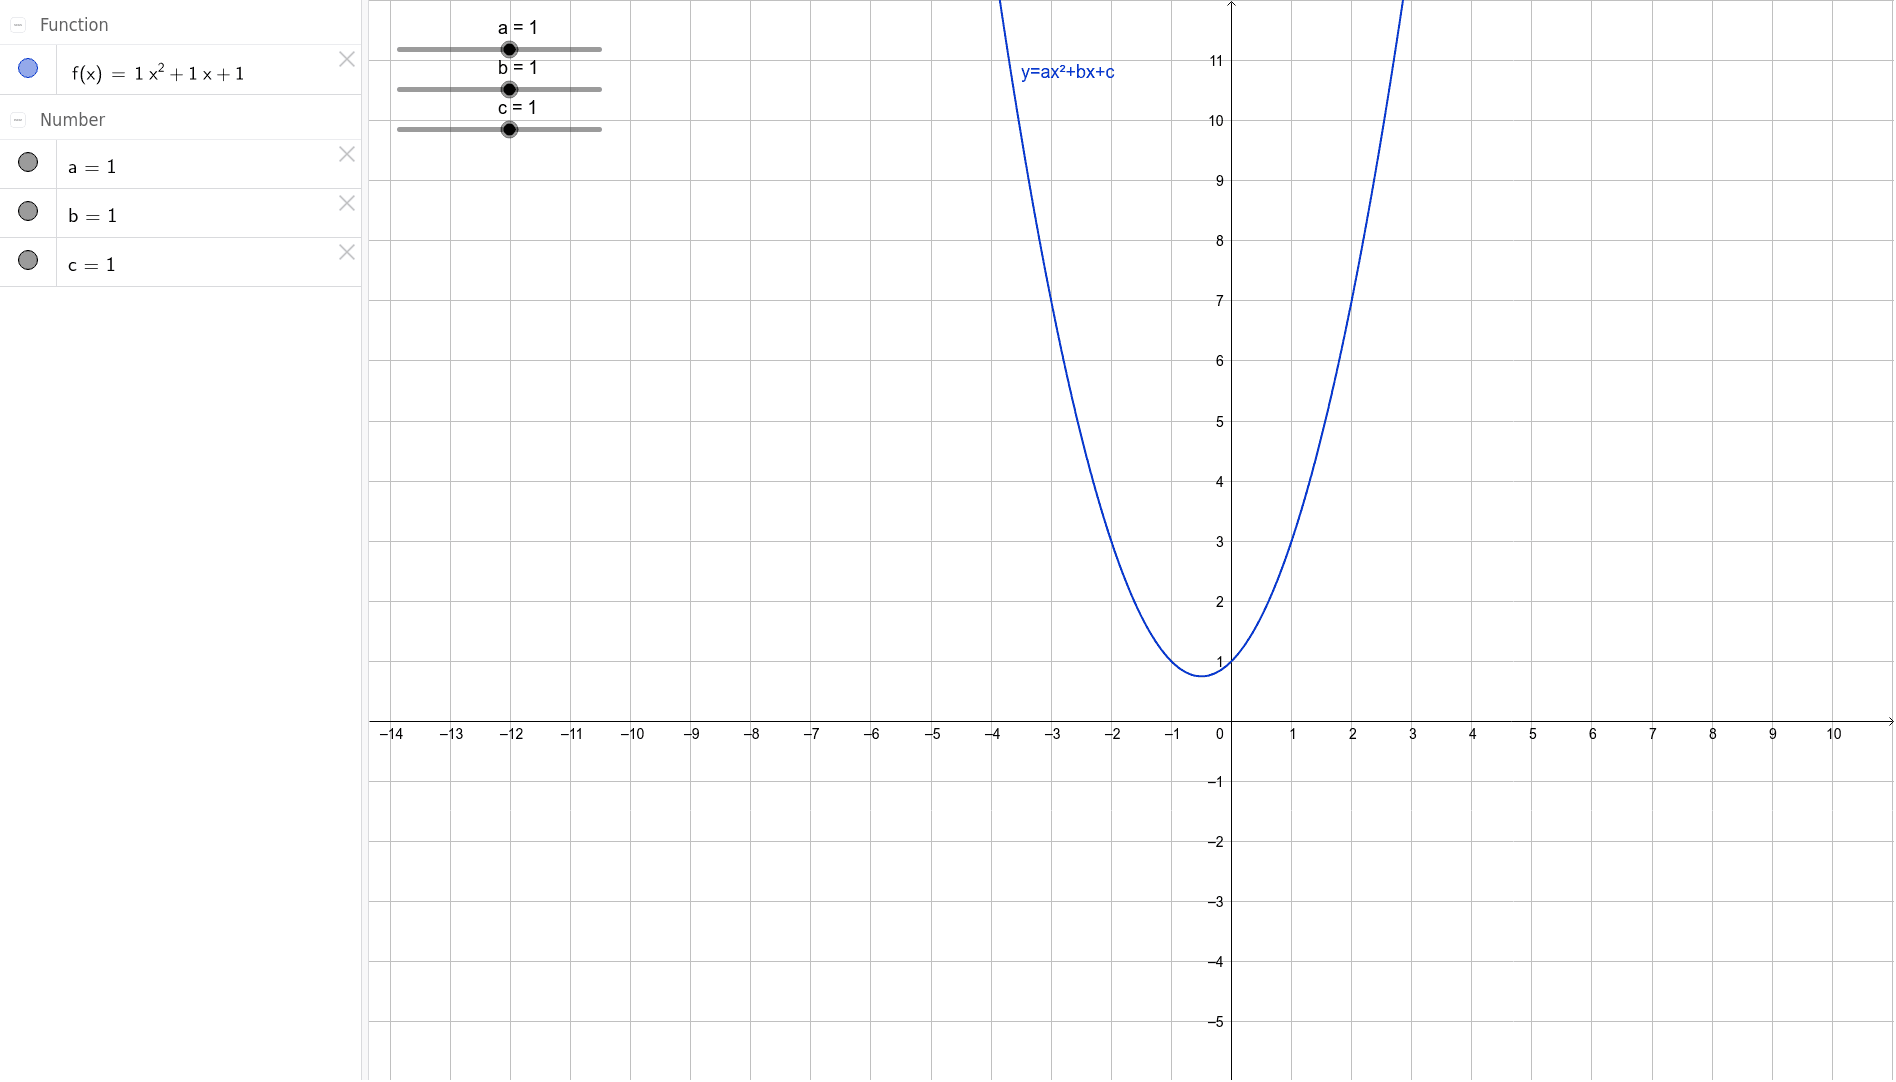Toggle visibility circle for b = 1
Viewport: 1896px width, 1082px height.
pos(28,211)
